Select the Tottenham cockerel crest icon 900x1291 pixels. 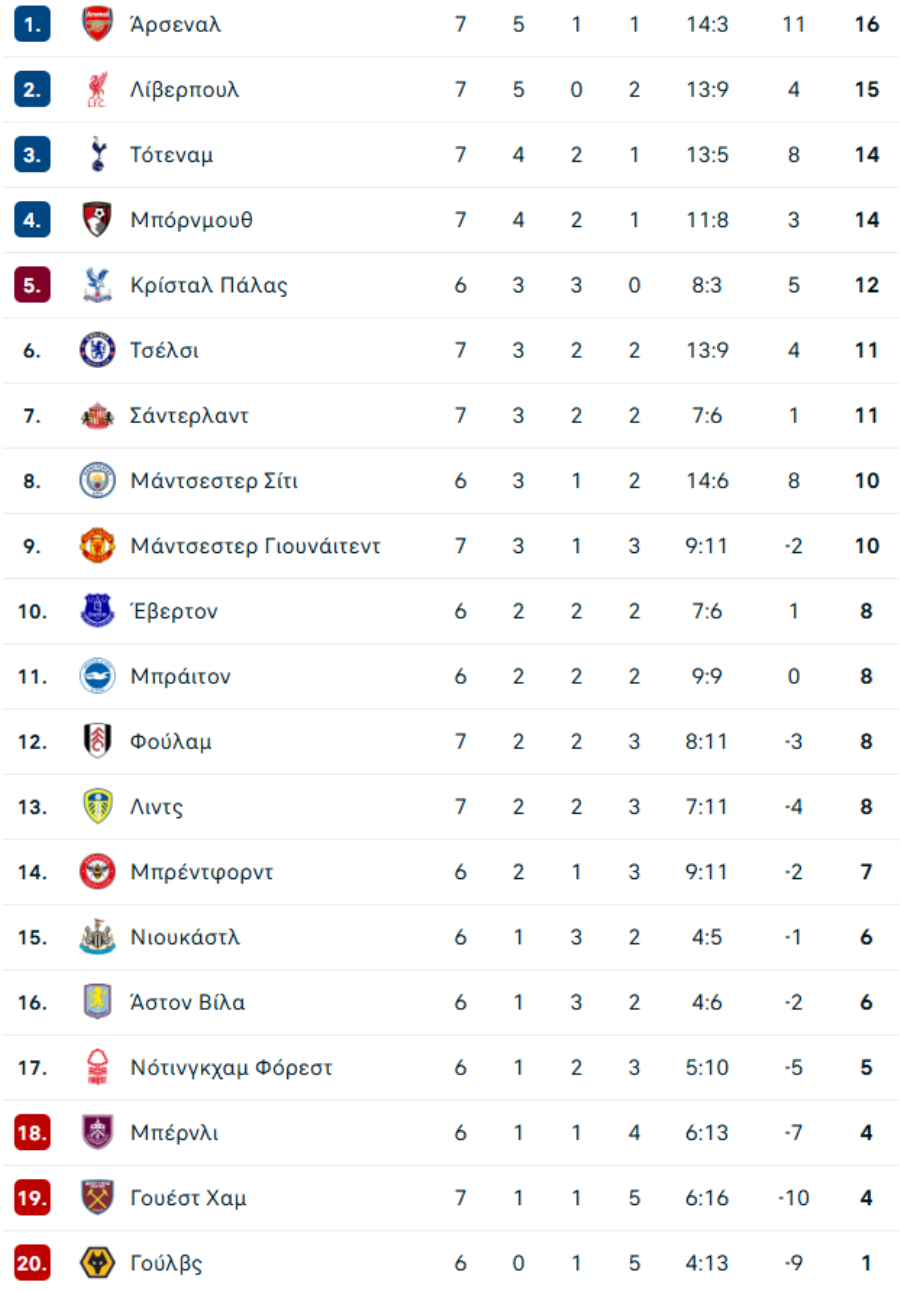click(97, 155)
